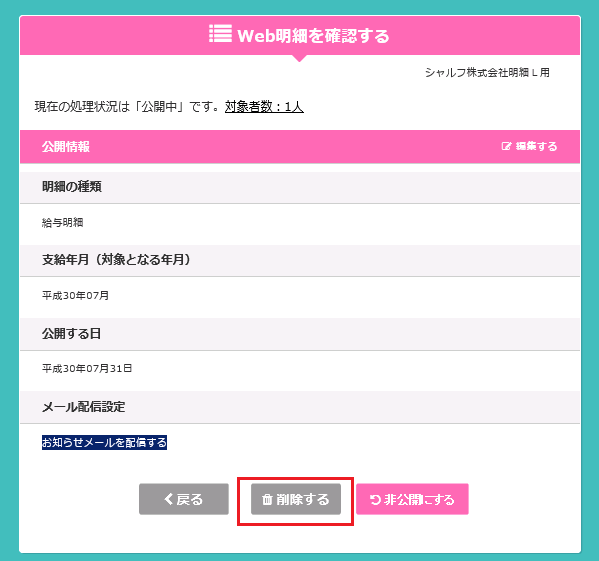Screen dimensions: 599x561
Task: Click the highlighted お知らせメールを配信する text
Action: pos(104,443)
